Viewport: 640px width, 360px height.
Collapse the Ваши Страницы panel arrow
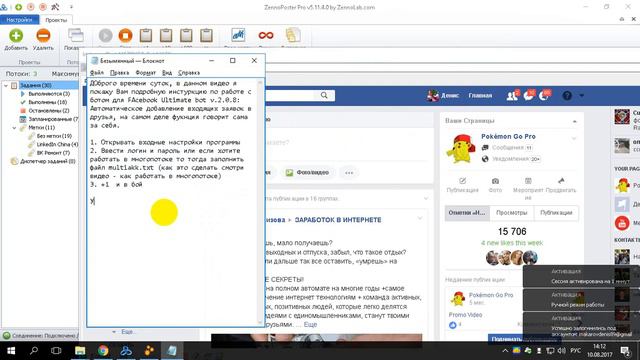coord(575,121)
